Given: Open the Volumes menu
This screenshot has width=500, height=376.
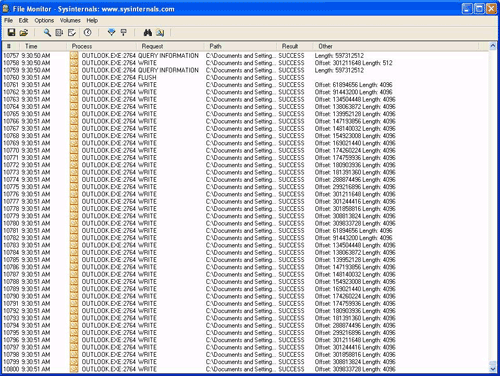Looking at the screenshot, I should pyautogui.click(x=70, y=20).
